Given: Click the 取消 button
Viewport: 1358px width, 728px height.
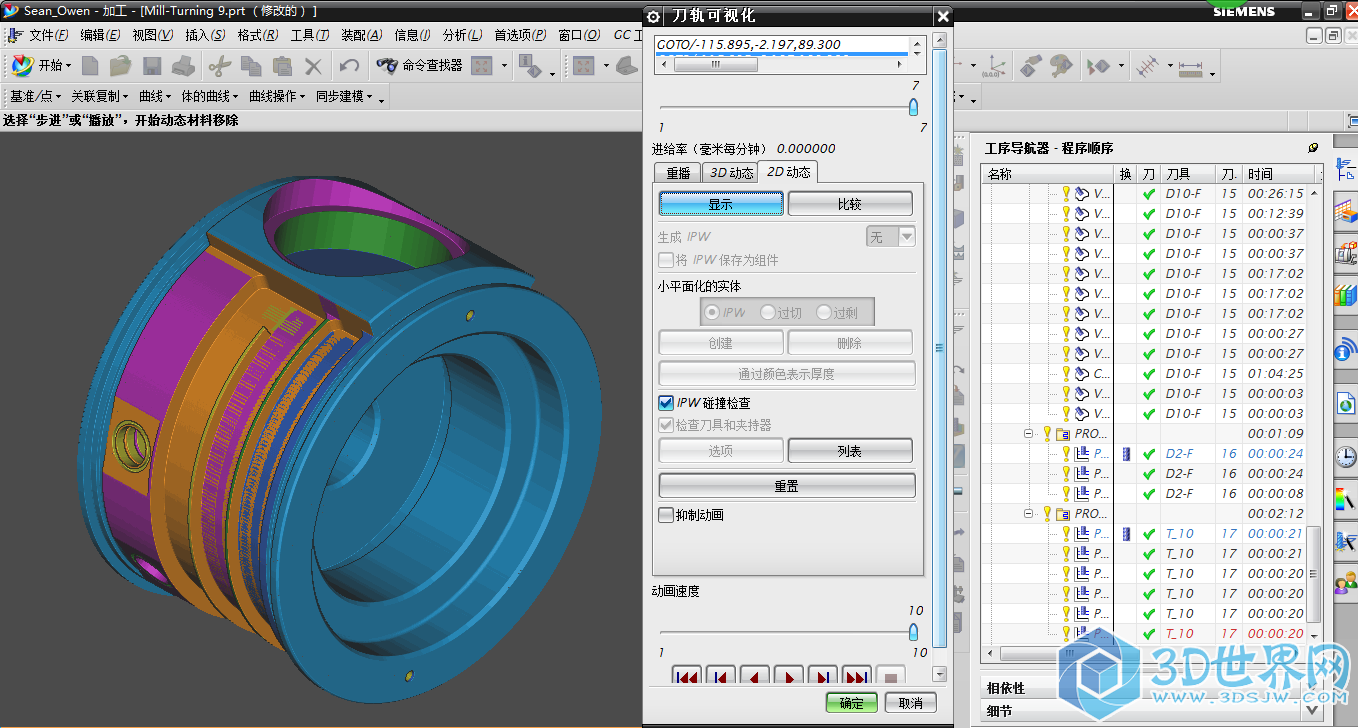Looking at the screenshot, I should pos(911,703).
